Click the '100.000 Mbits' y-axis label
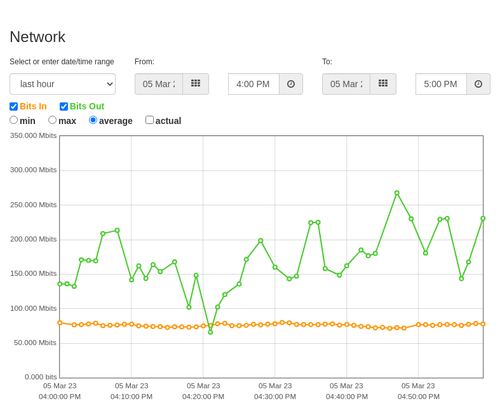The width and height of the screenshot is (500, 403). pos(33,308)
